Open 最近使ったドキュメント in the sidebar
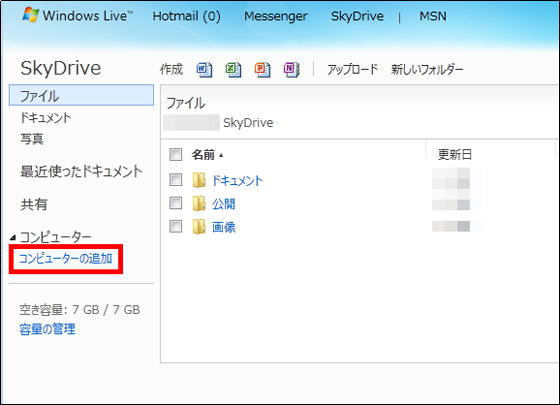 (x=81, y=171)
